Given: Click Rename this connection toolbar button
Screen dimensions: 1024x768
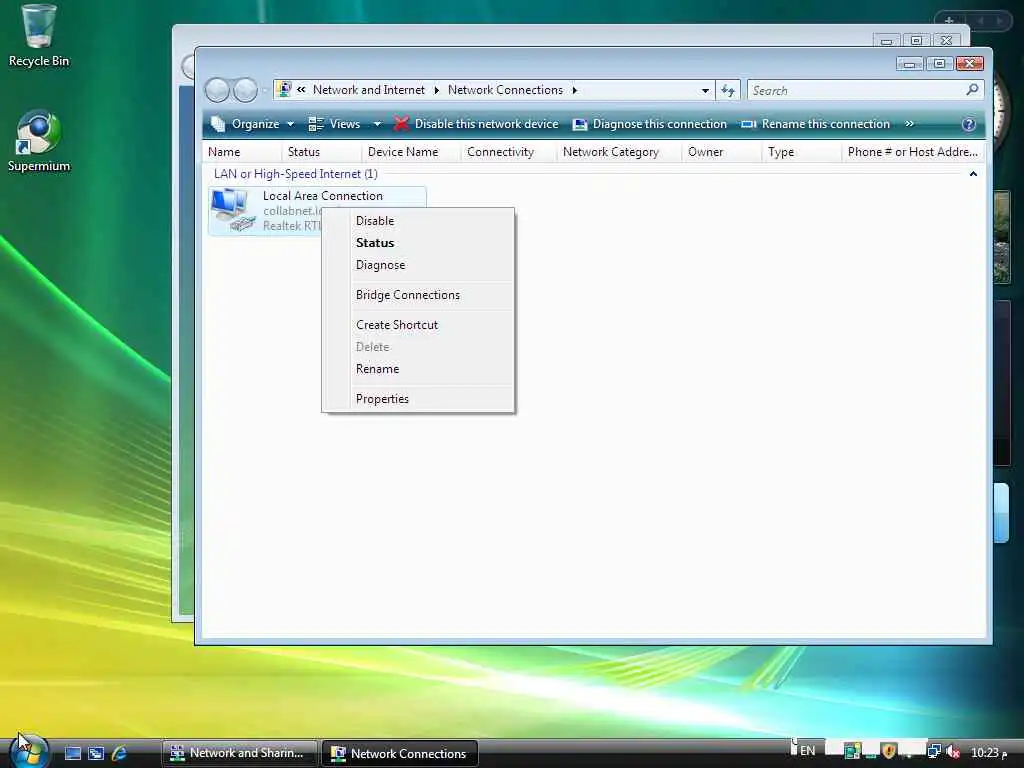Looking at the screenshot, I should [x=815, y=124].
